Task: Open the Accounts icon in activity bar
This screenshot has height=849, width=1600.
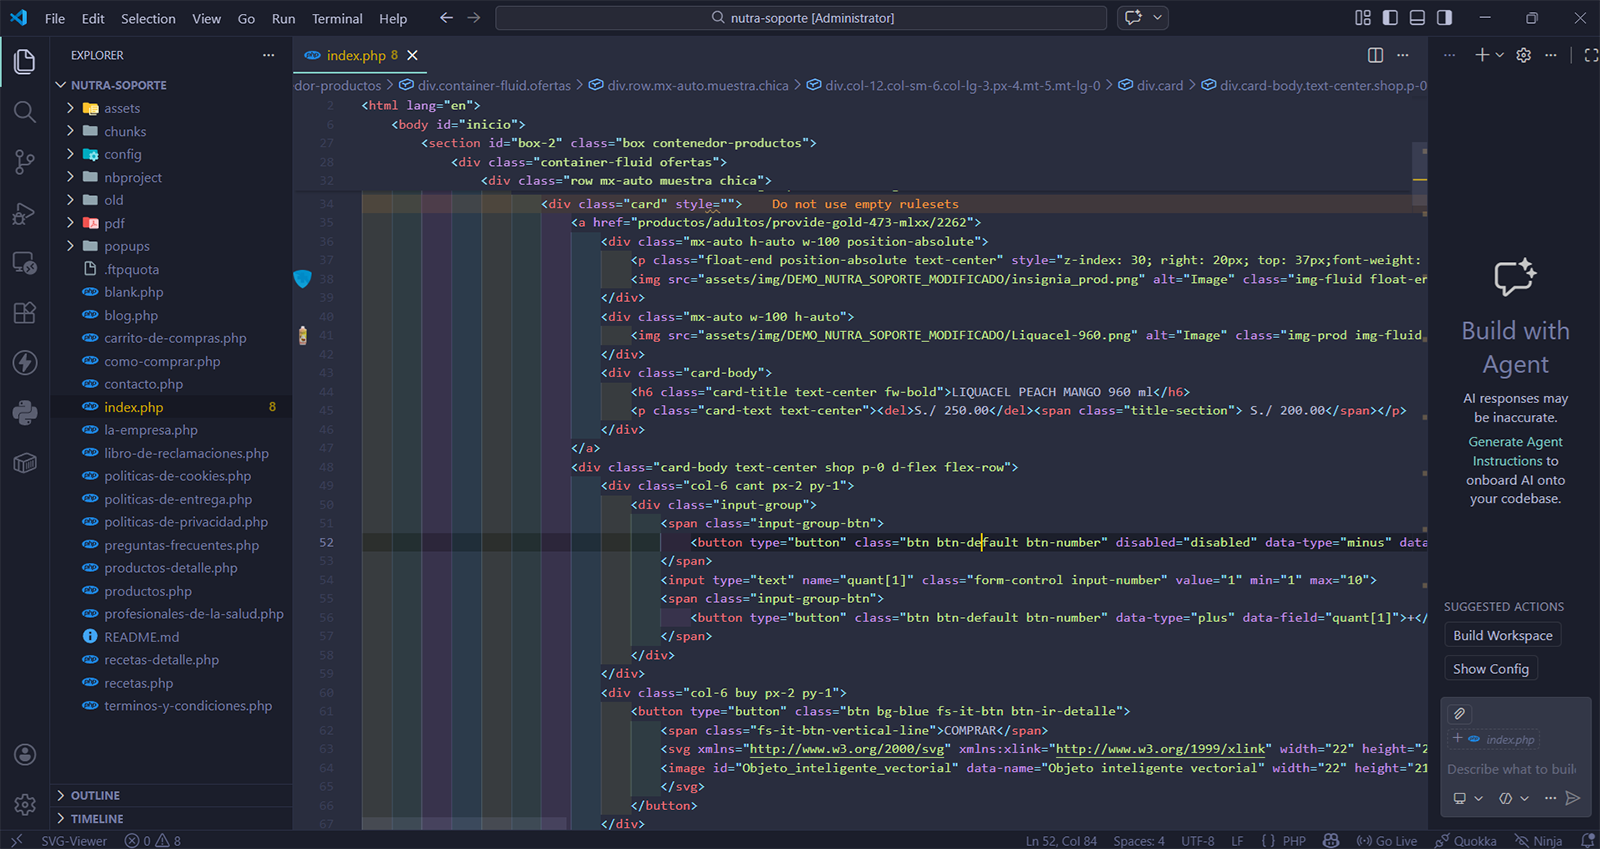Action: pyautogui.click(x=25, y=755)
